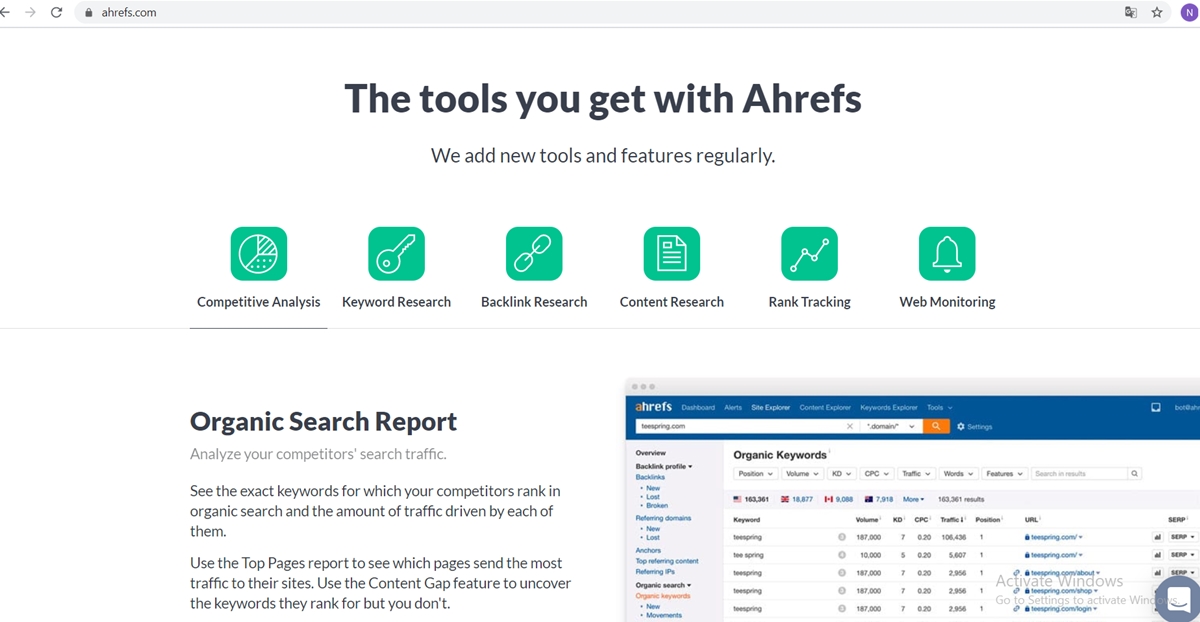Expand the Backlink profile sidebar section
Screen dimensions: 1200x622
[x=664, y=466]
